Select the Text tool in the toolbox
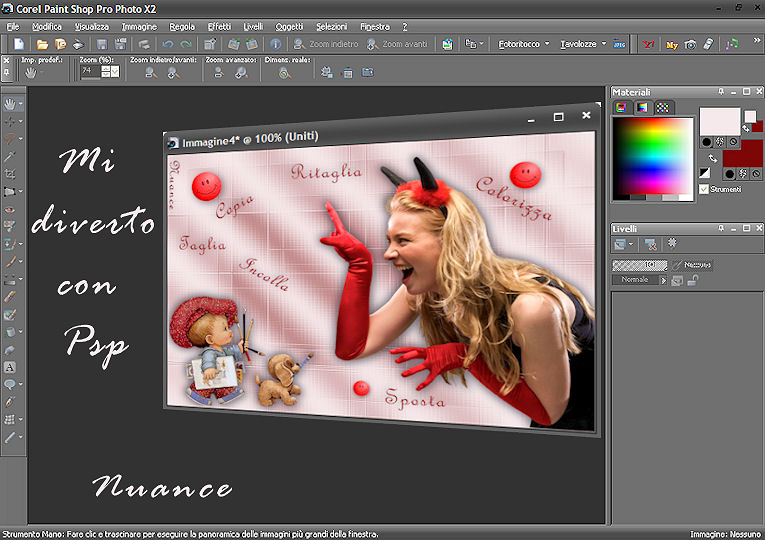 tap(11, 367)
